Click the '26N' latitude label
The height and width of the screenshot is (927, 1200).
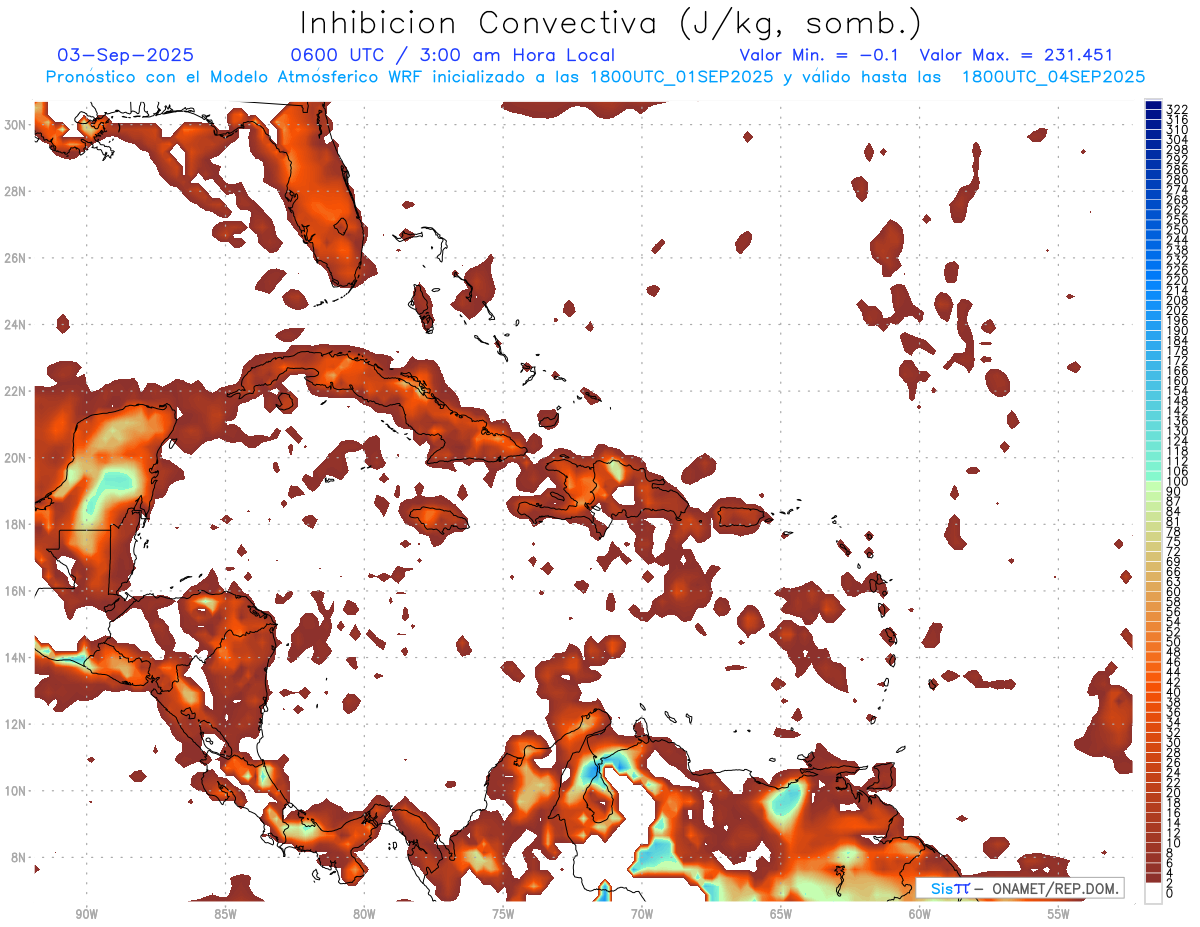(14, 258)
